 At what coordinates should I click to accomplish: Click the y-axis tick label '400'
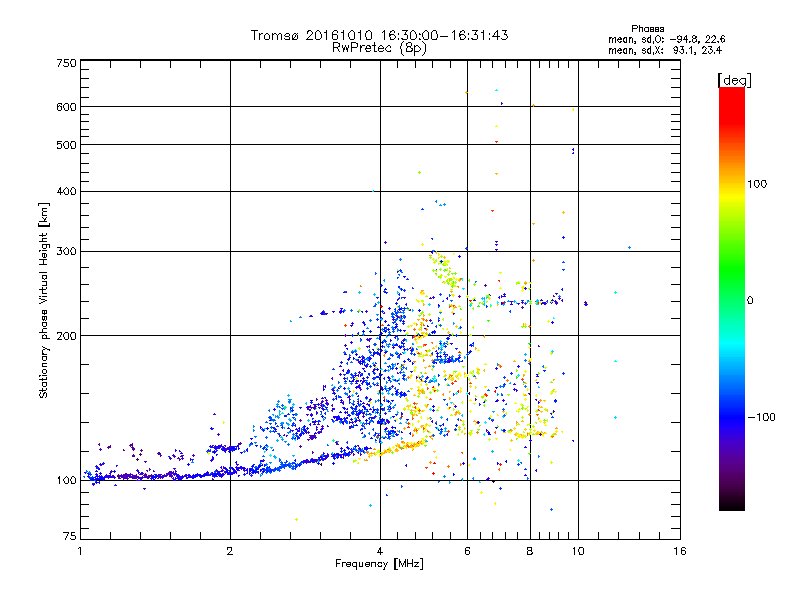pyautogui.click(x=67, y=192)
